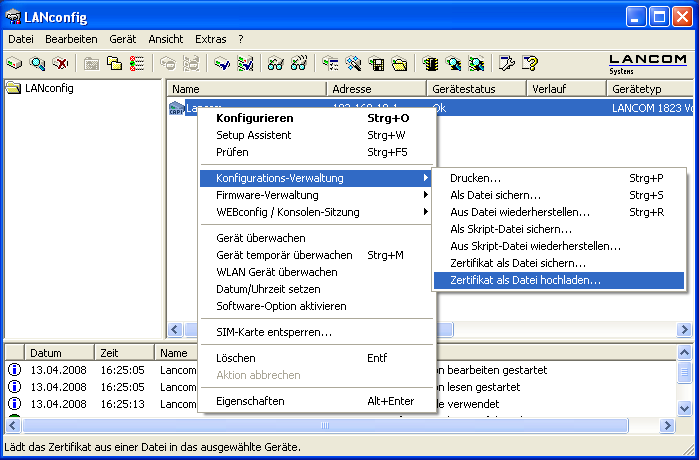Sort by the Verlauf column header
699x460 pixels.
(567, 89)
